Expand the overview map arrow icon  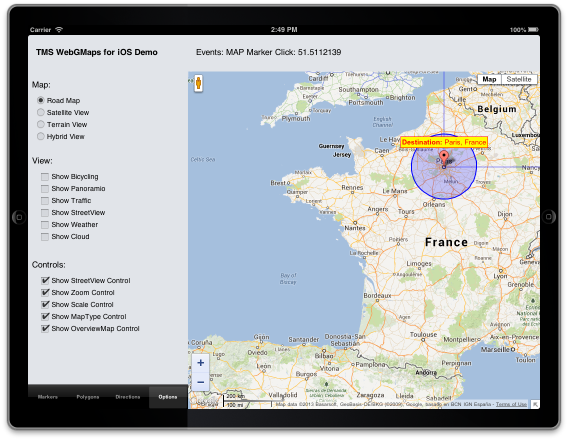[535, 404]
